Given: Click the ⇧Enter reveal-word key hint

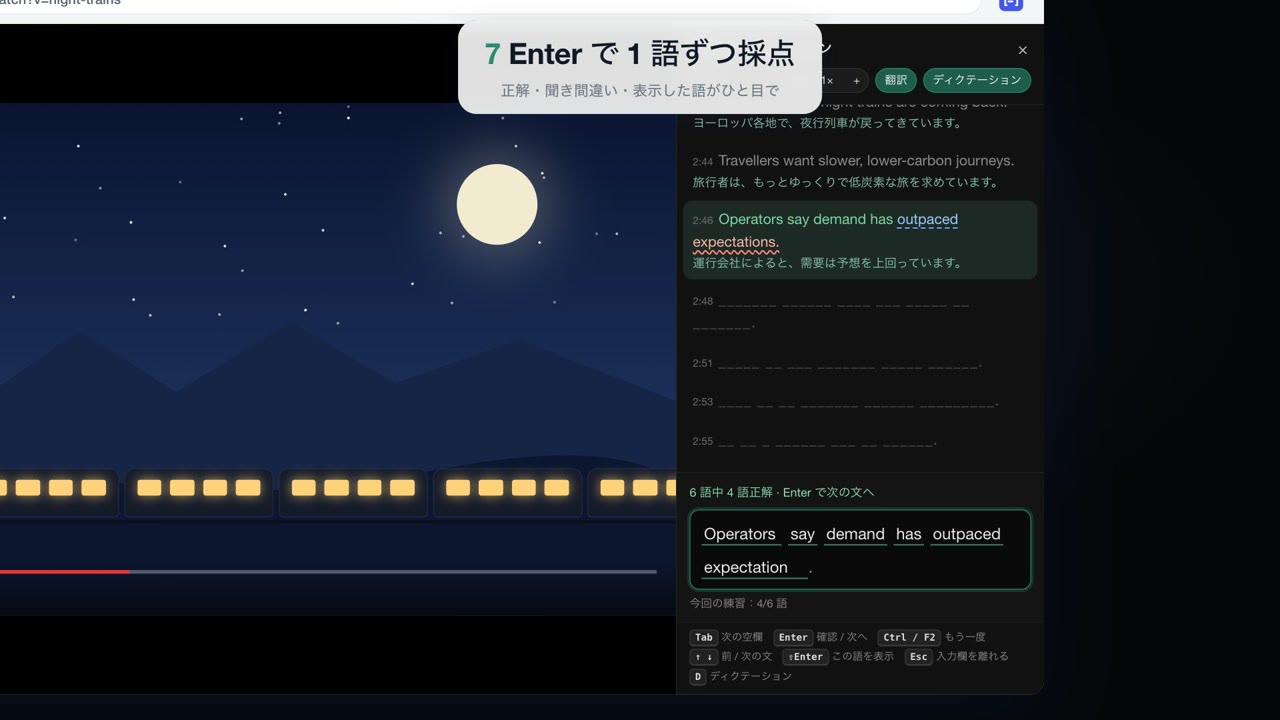Looking at the screenshot, I should point(805,657).
